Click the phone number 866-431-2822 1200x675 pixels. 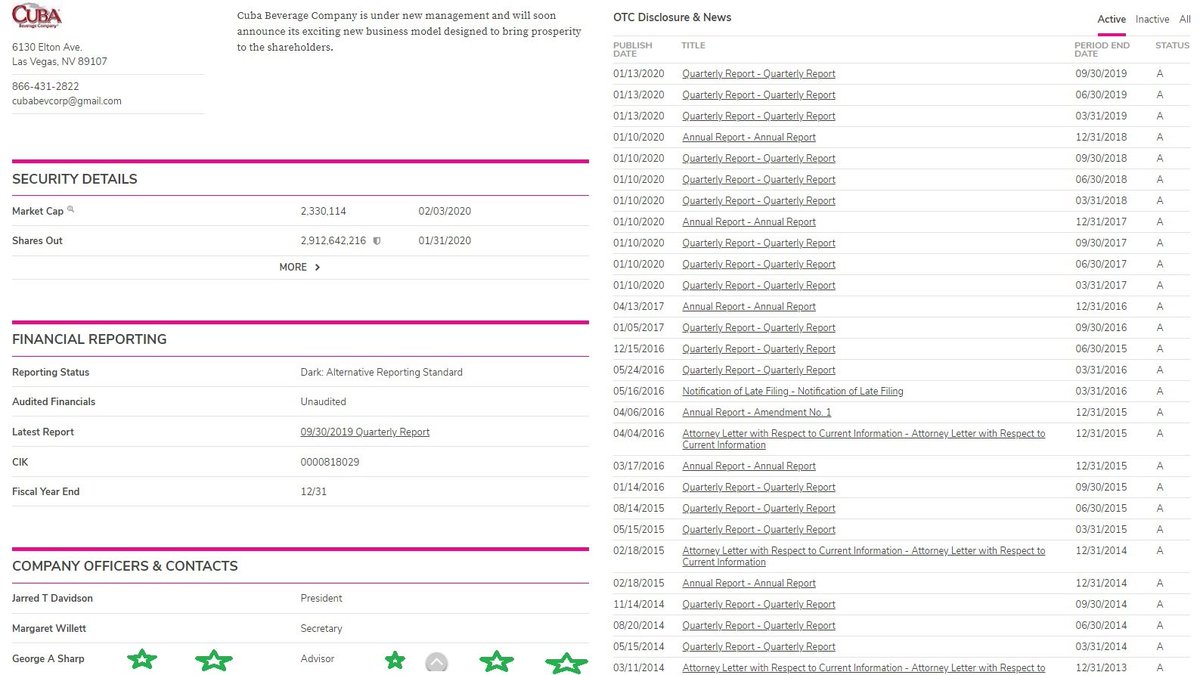(45, 87)
